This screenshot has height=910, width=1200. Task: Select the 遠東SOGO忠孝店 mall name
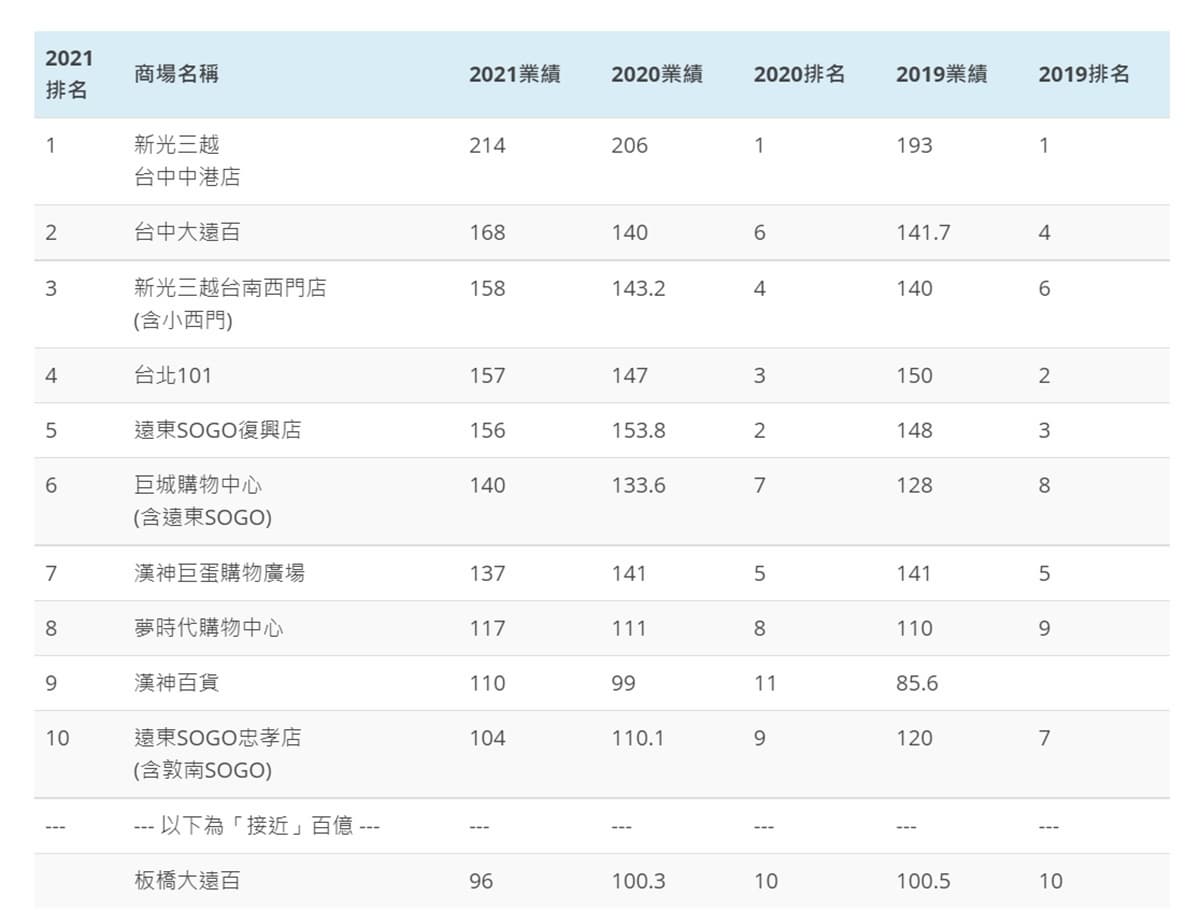pyautogui.click(x=218, y=738)
